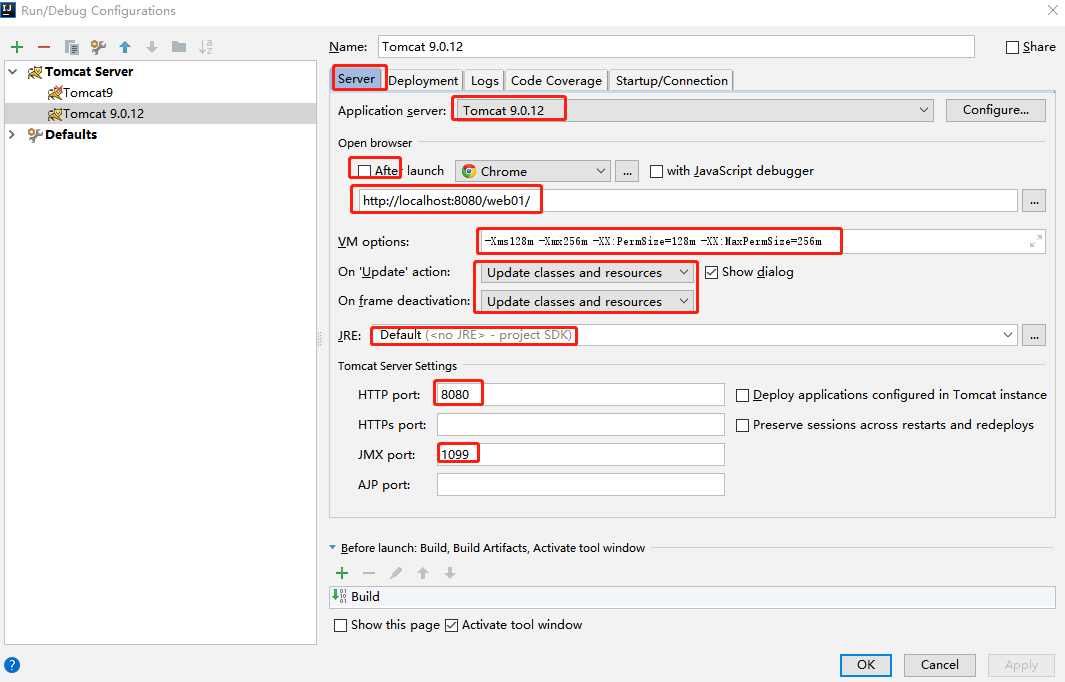Click Chrome icon in browser dropdown
The height and width of the screenshot is (682, 1065).
coord(469,171)
